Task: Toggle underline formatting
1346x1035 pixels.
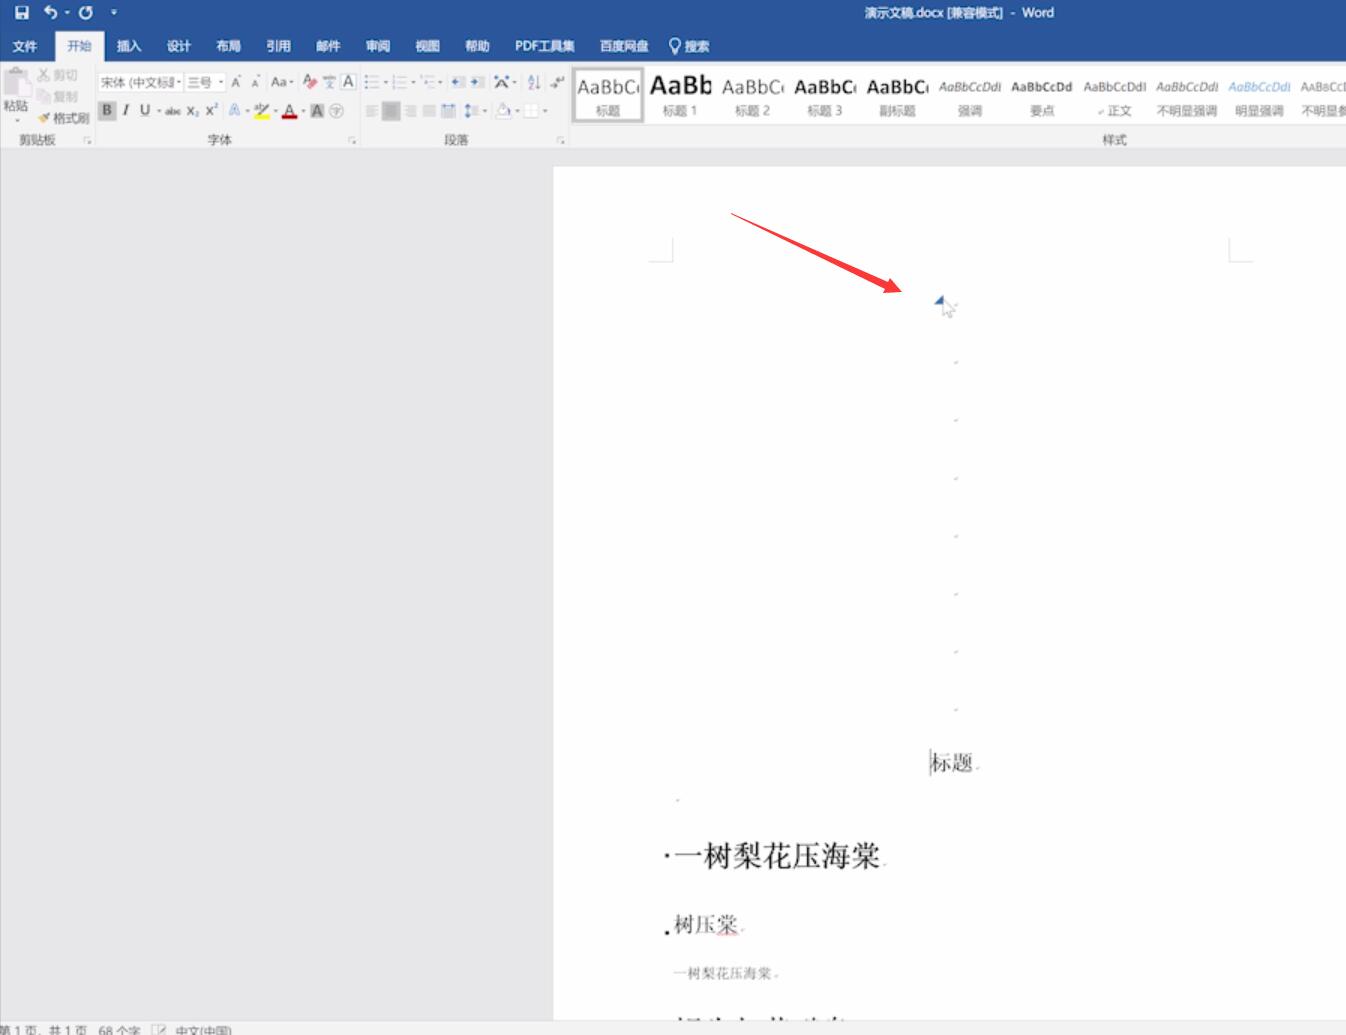Action: (145, 110)
